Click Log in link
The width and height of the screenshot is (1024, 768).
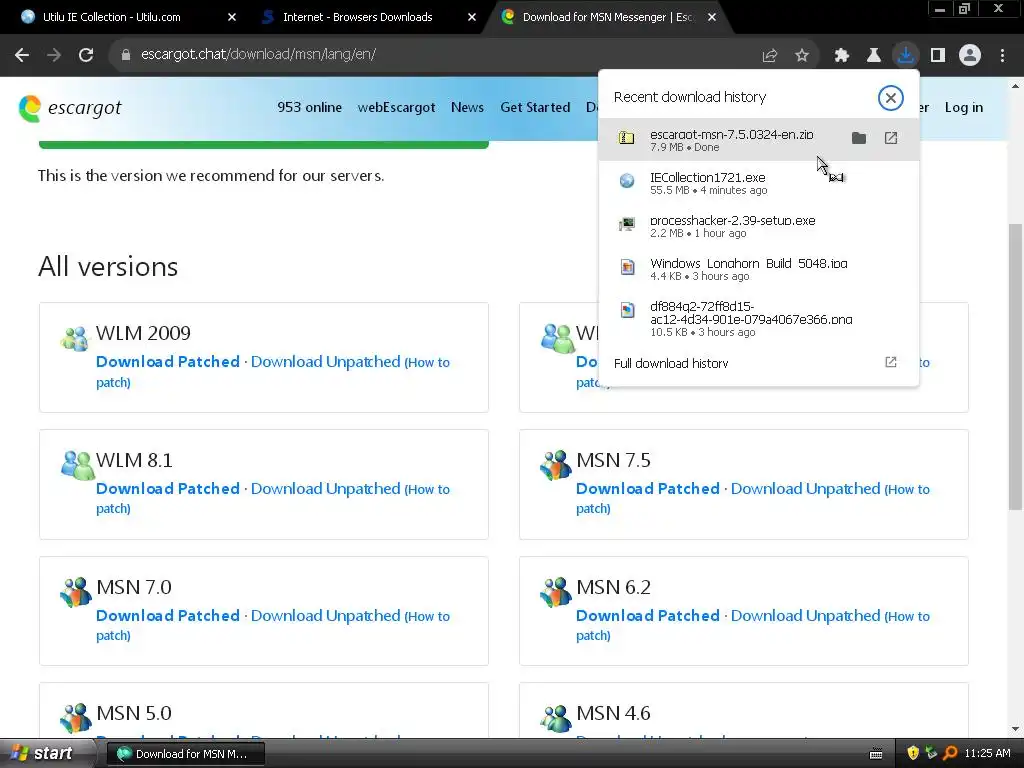tap(964, 108)
